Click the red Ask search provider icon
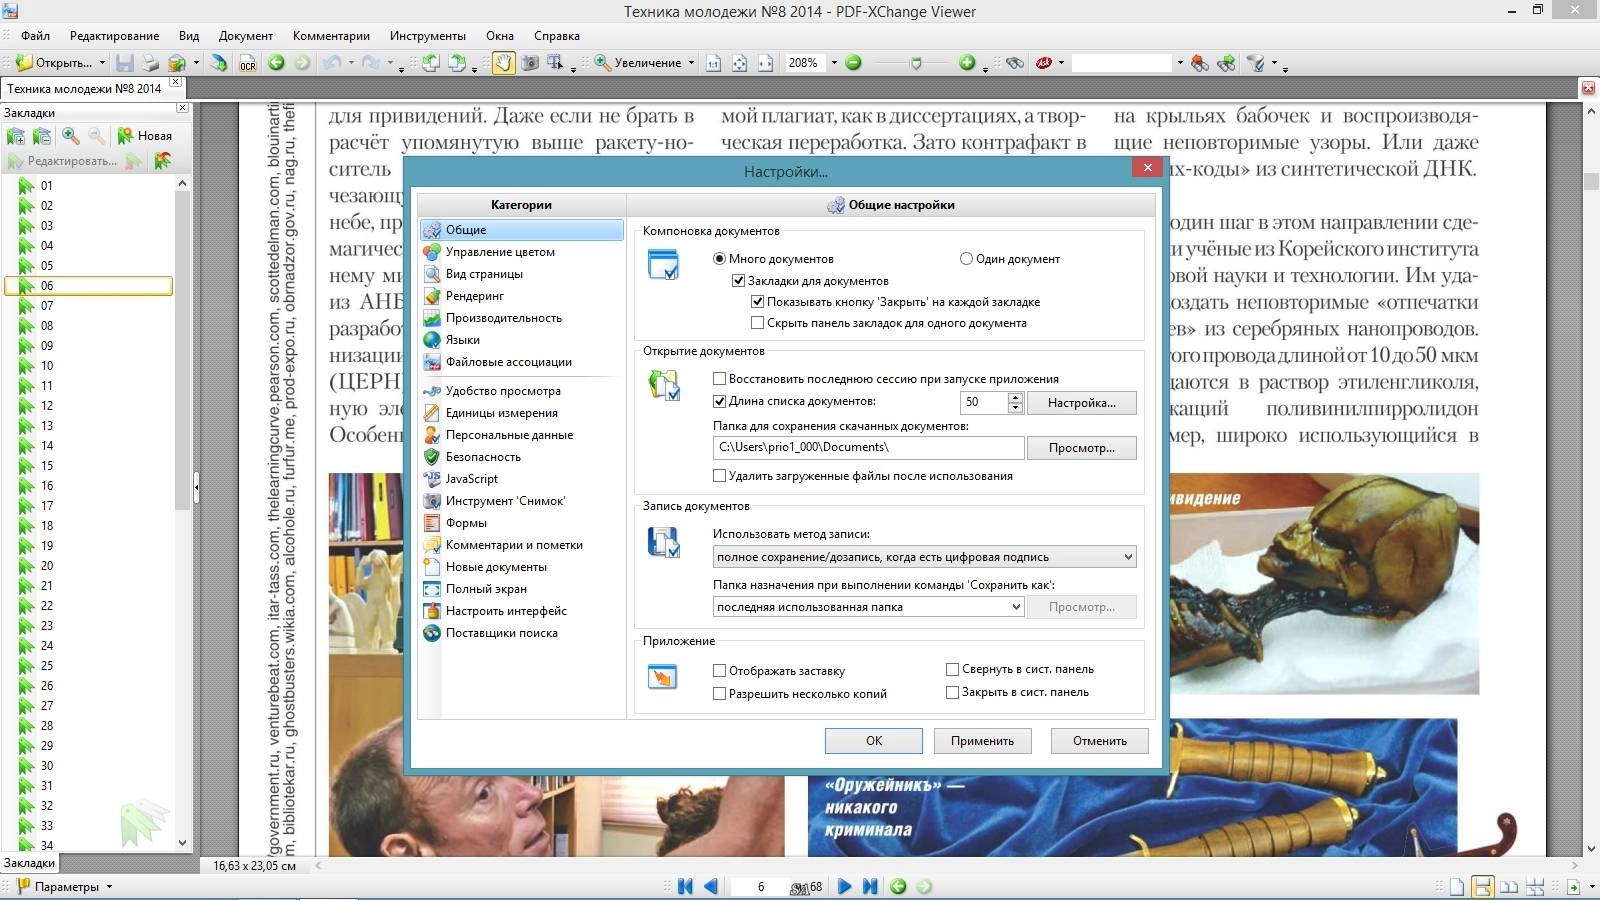The image size is (1600, 900). coord(1044,63)
